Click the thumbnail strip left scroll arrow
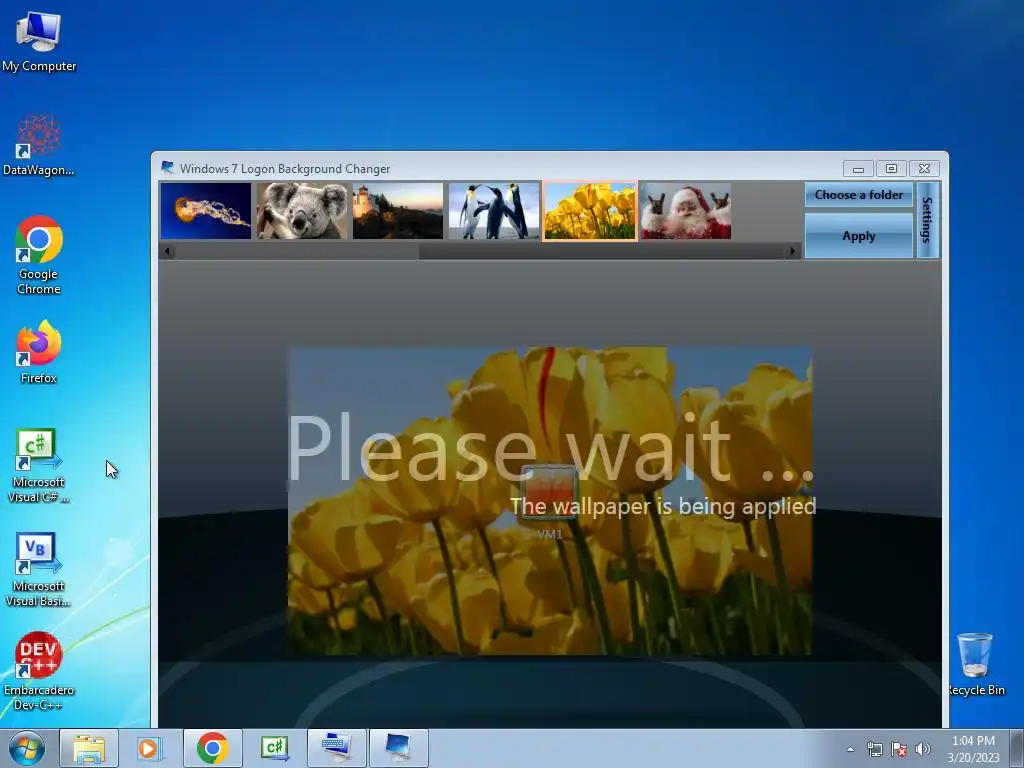Viewport: 1024px width, 768px height. tap(168, 251)
